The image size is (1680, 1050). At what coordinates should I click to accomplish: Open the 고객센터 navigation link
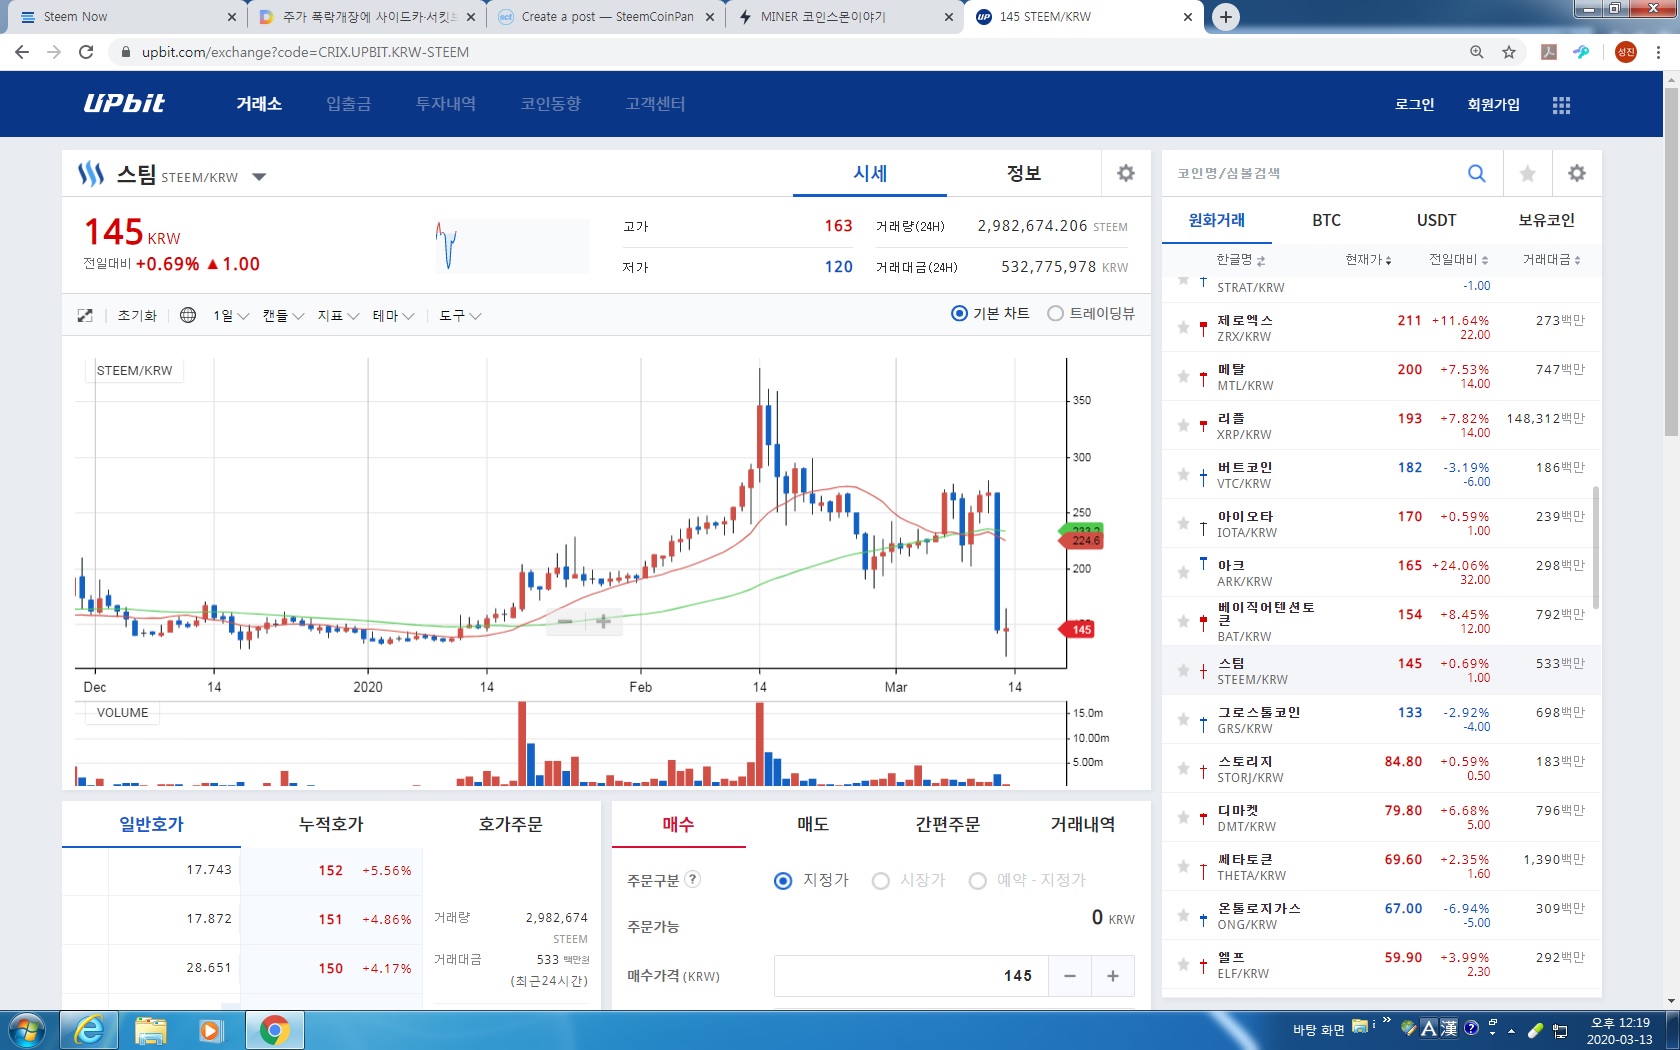tap(655, 104)
